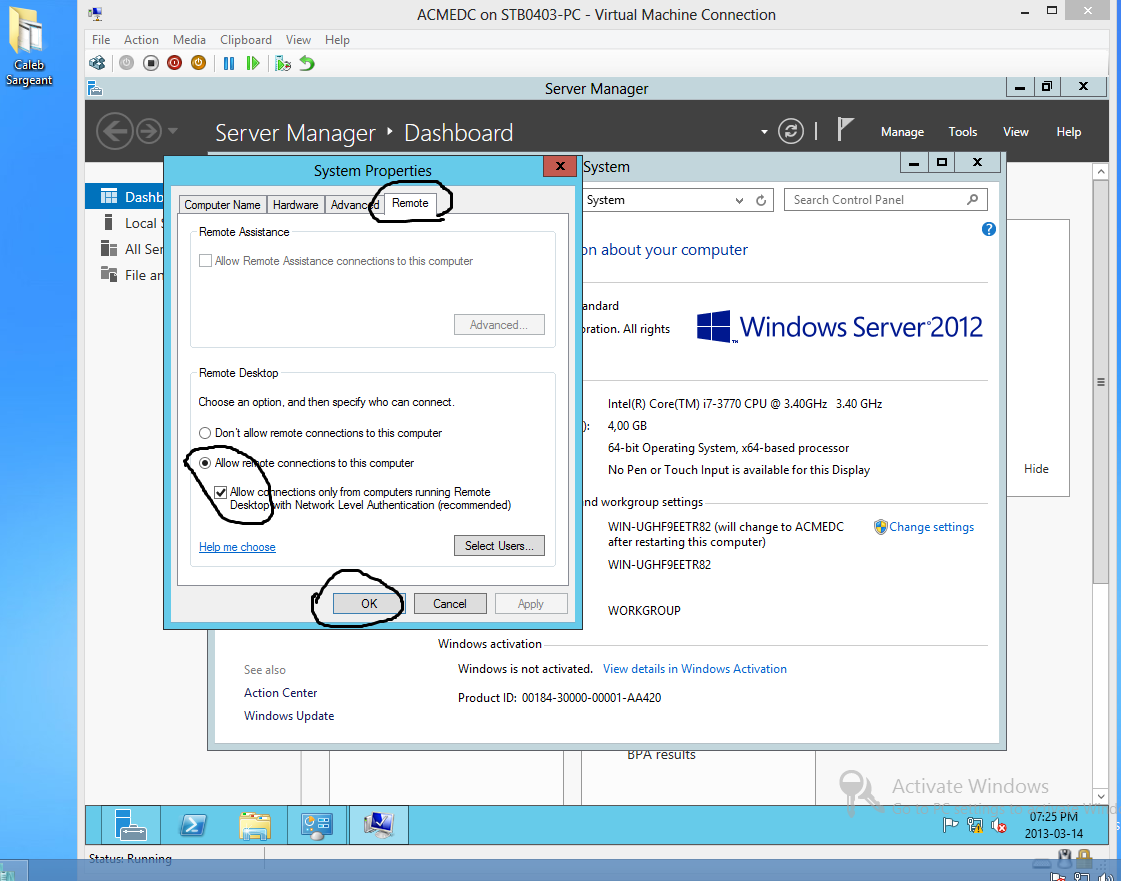Viewport: 1121px width, 881px height.
Task: Select Don't allow remote connections option
Action: 205,433
